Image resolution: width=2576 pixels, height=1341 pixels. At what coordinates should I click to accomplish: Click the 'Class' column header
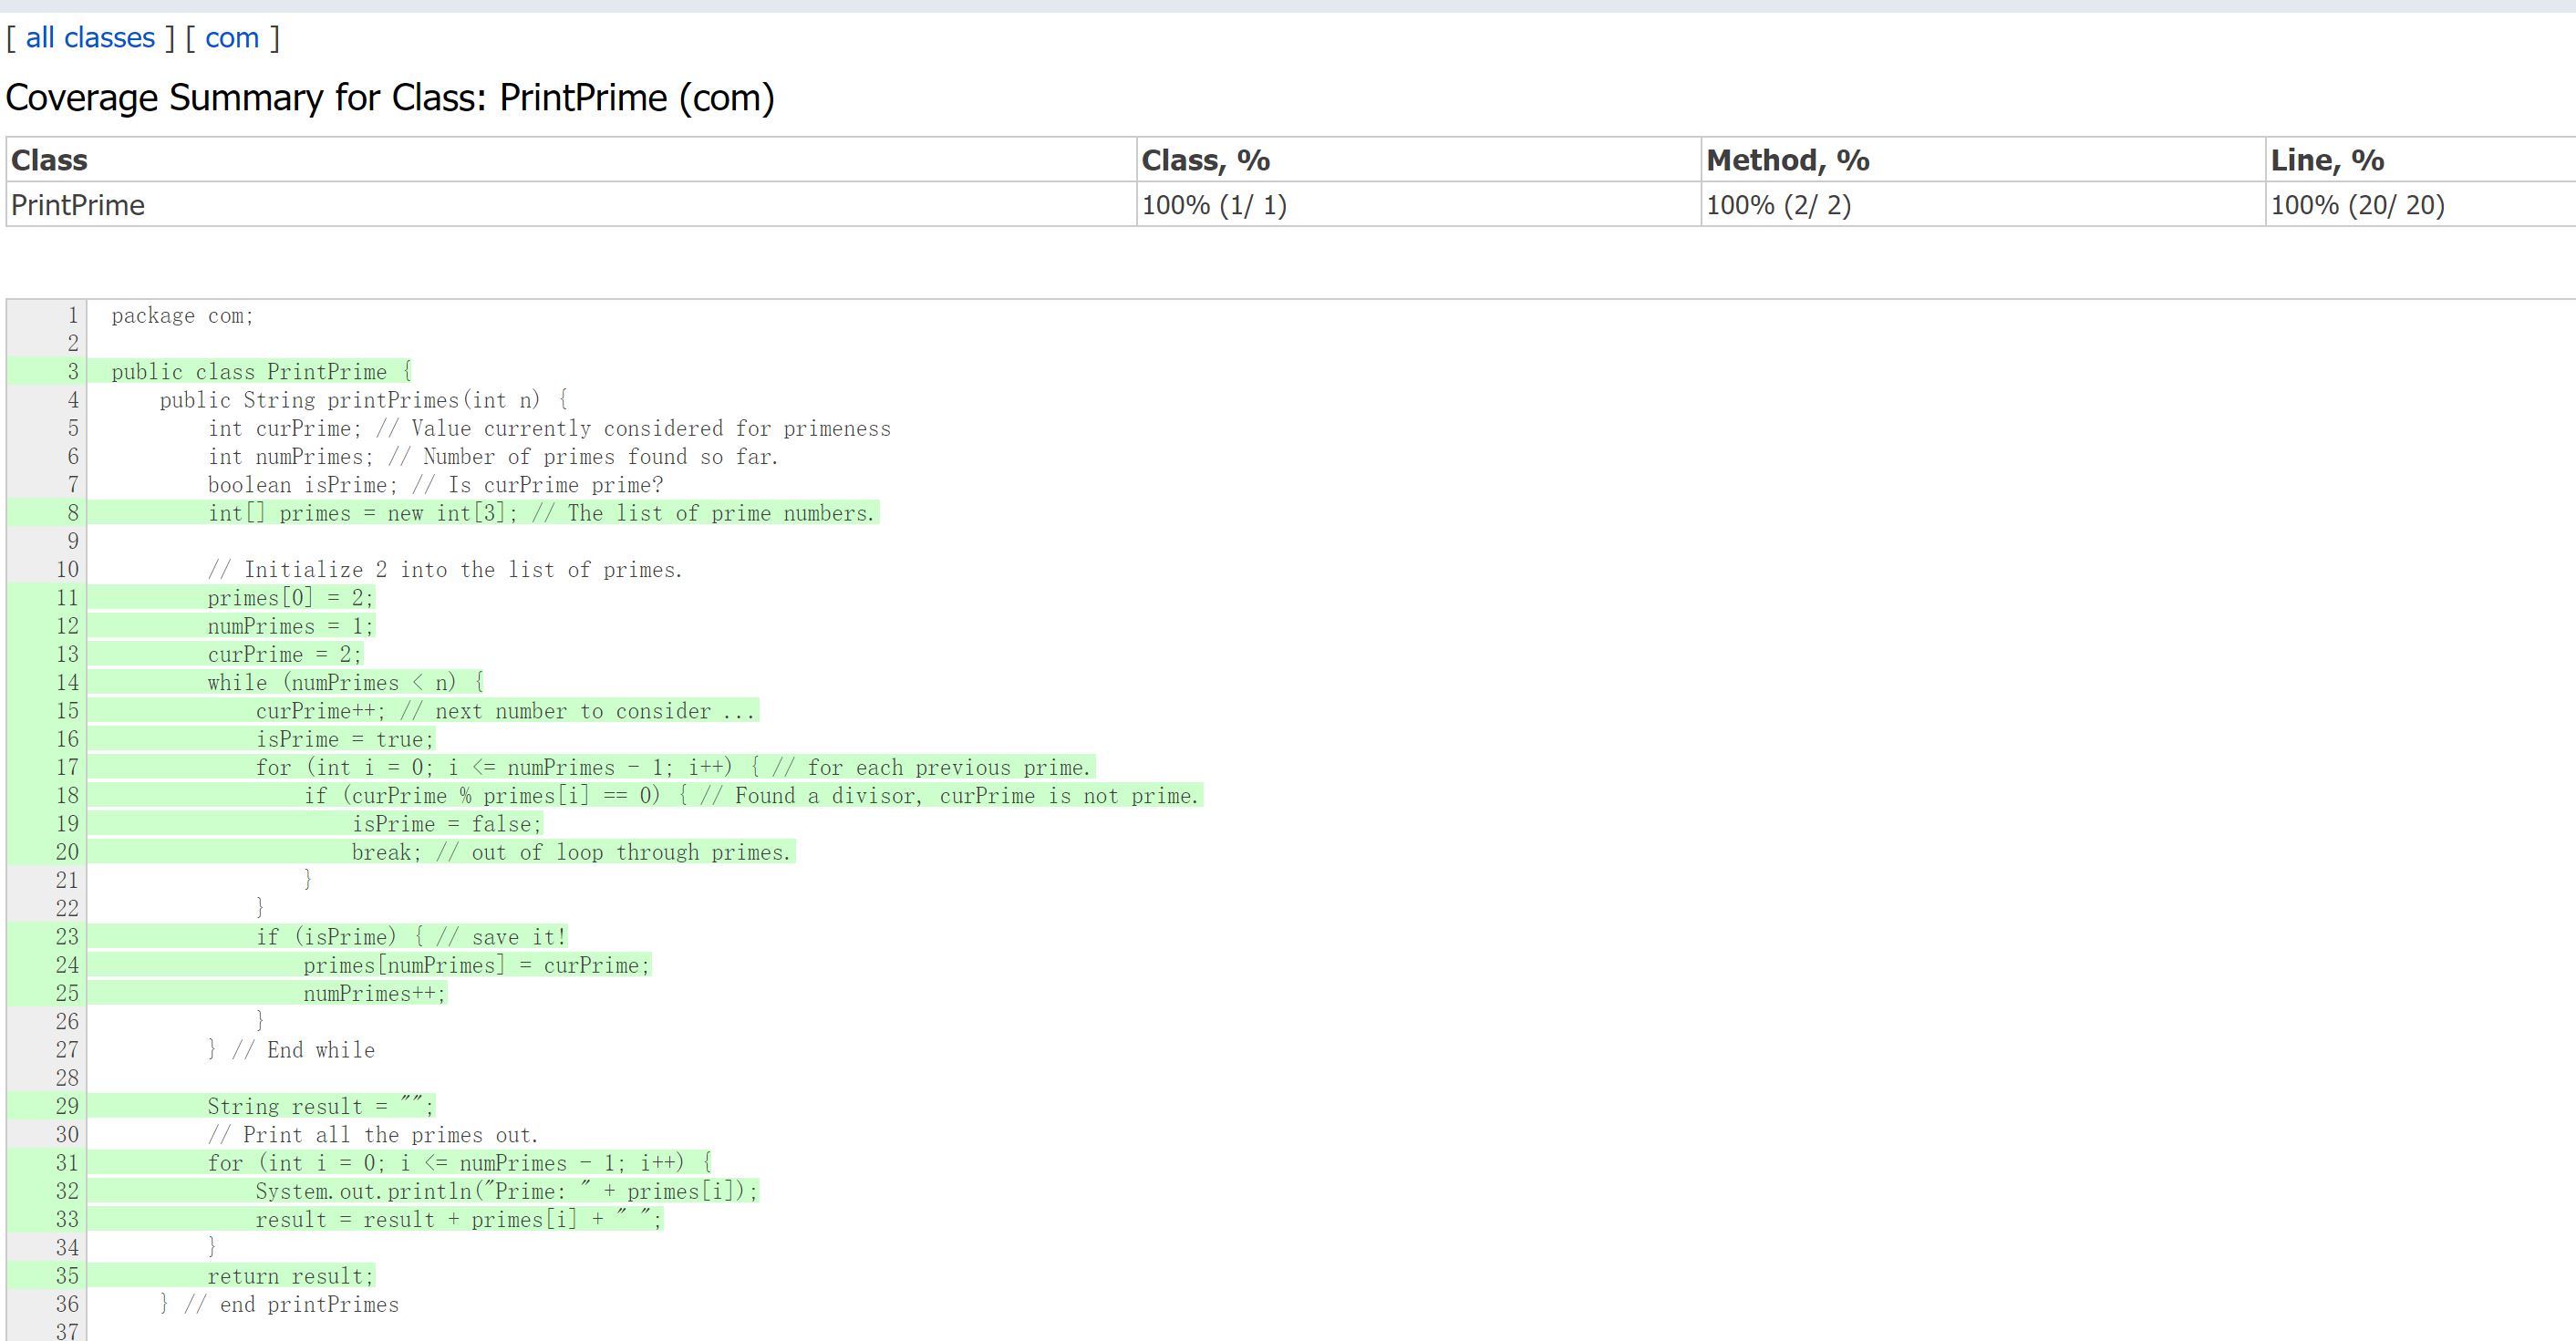(49, 160)
